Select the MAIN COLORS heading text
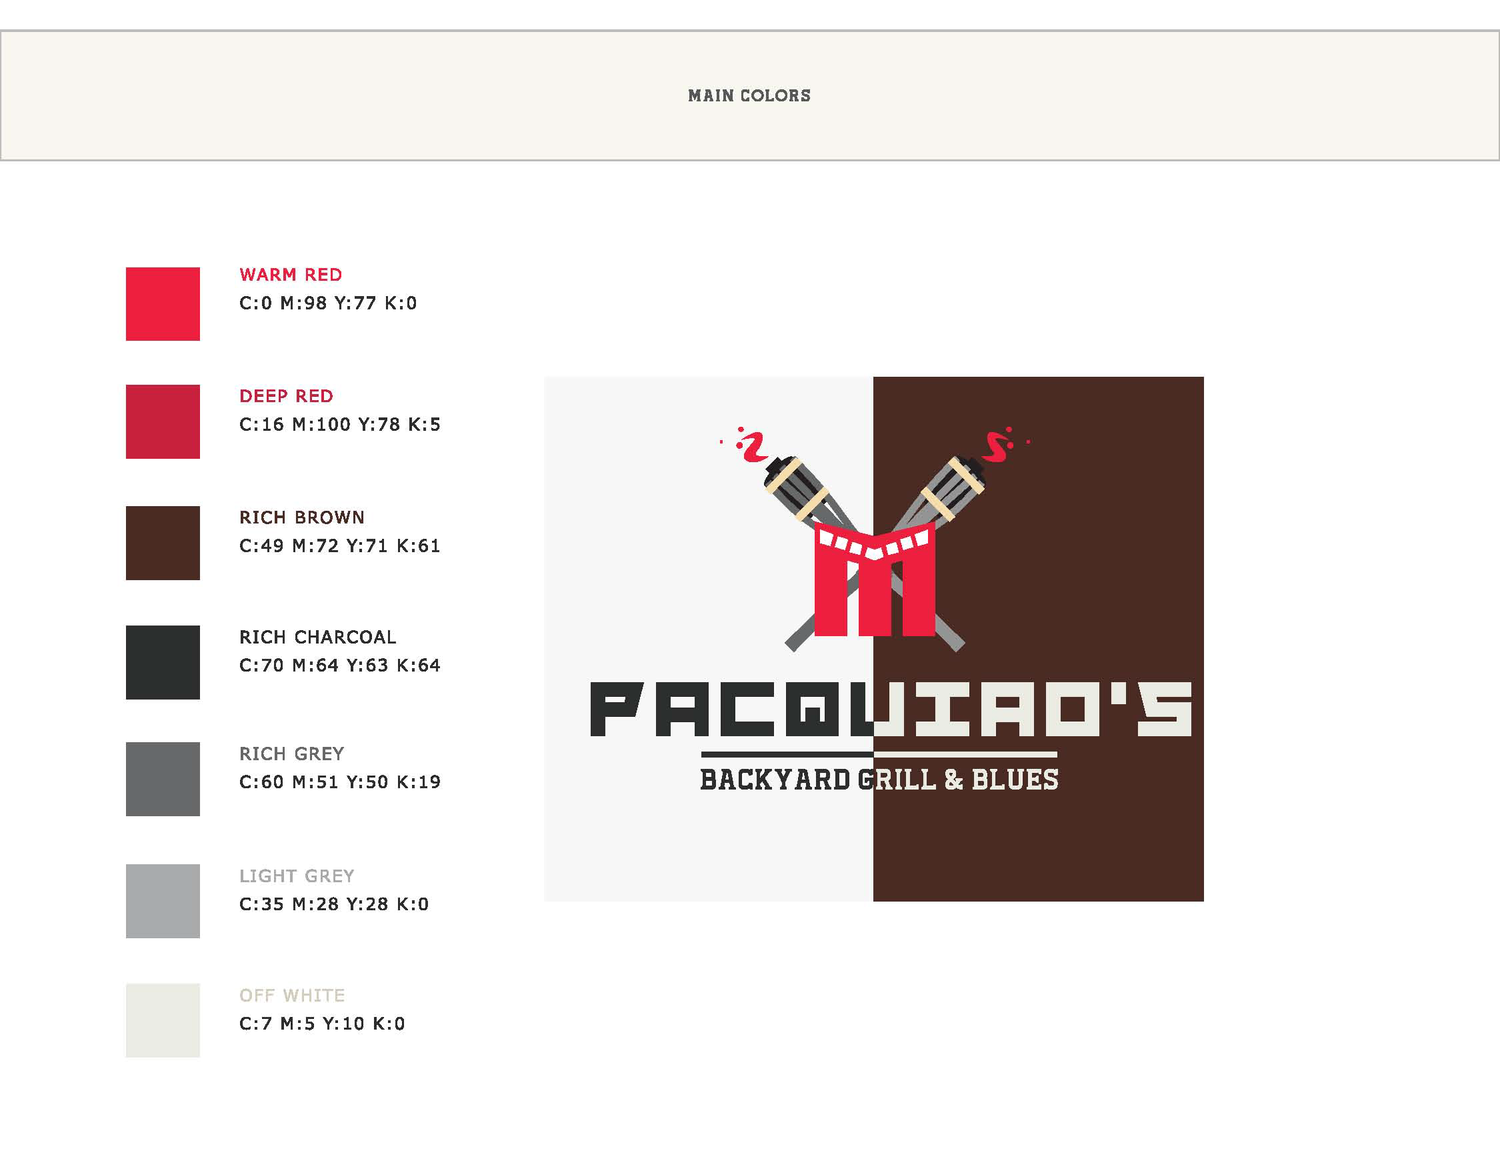The width and height of the screenshot is (1500, 1167). (750, 96)
